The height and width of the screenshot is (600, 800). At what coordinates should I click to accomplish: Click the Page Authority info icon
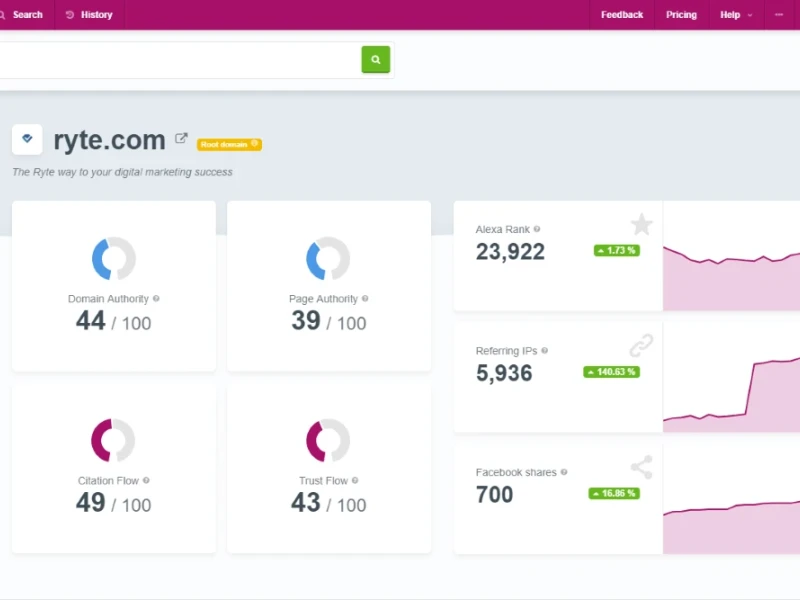(365, 298)
